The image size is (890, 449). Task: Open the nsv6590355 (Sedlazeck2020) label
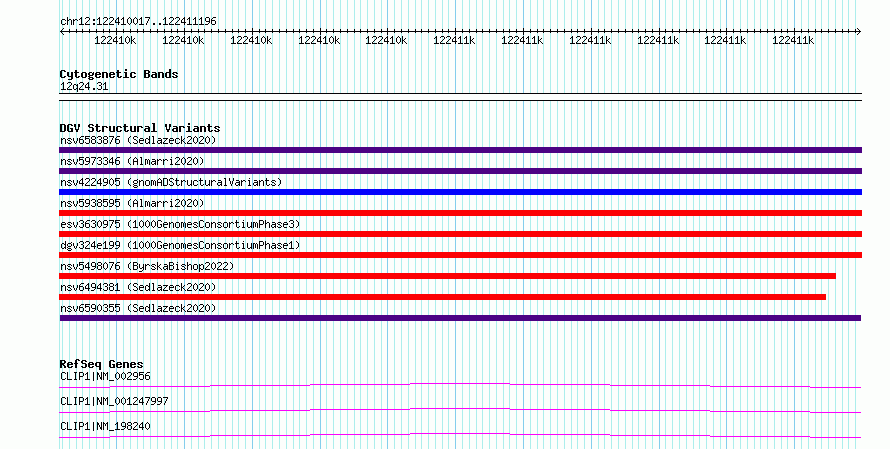pos(138,308)
